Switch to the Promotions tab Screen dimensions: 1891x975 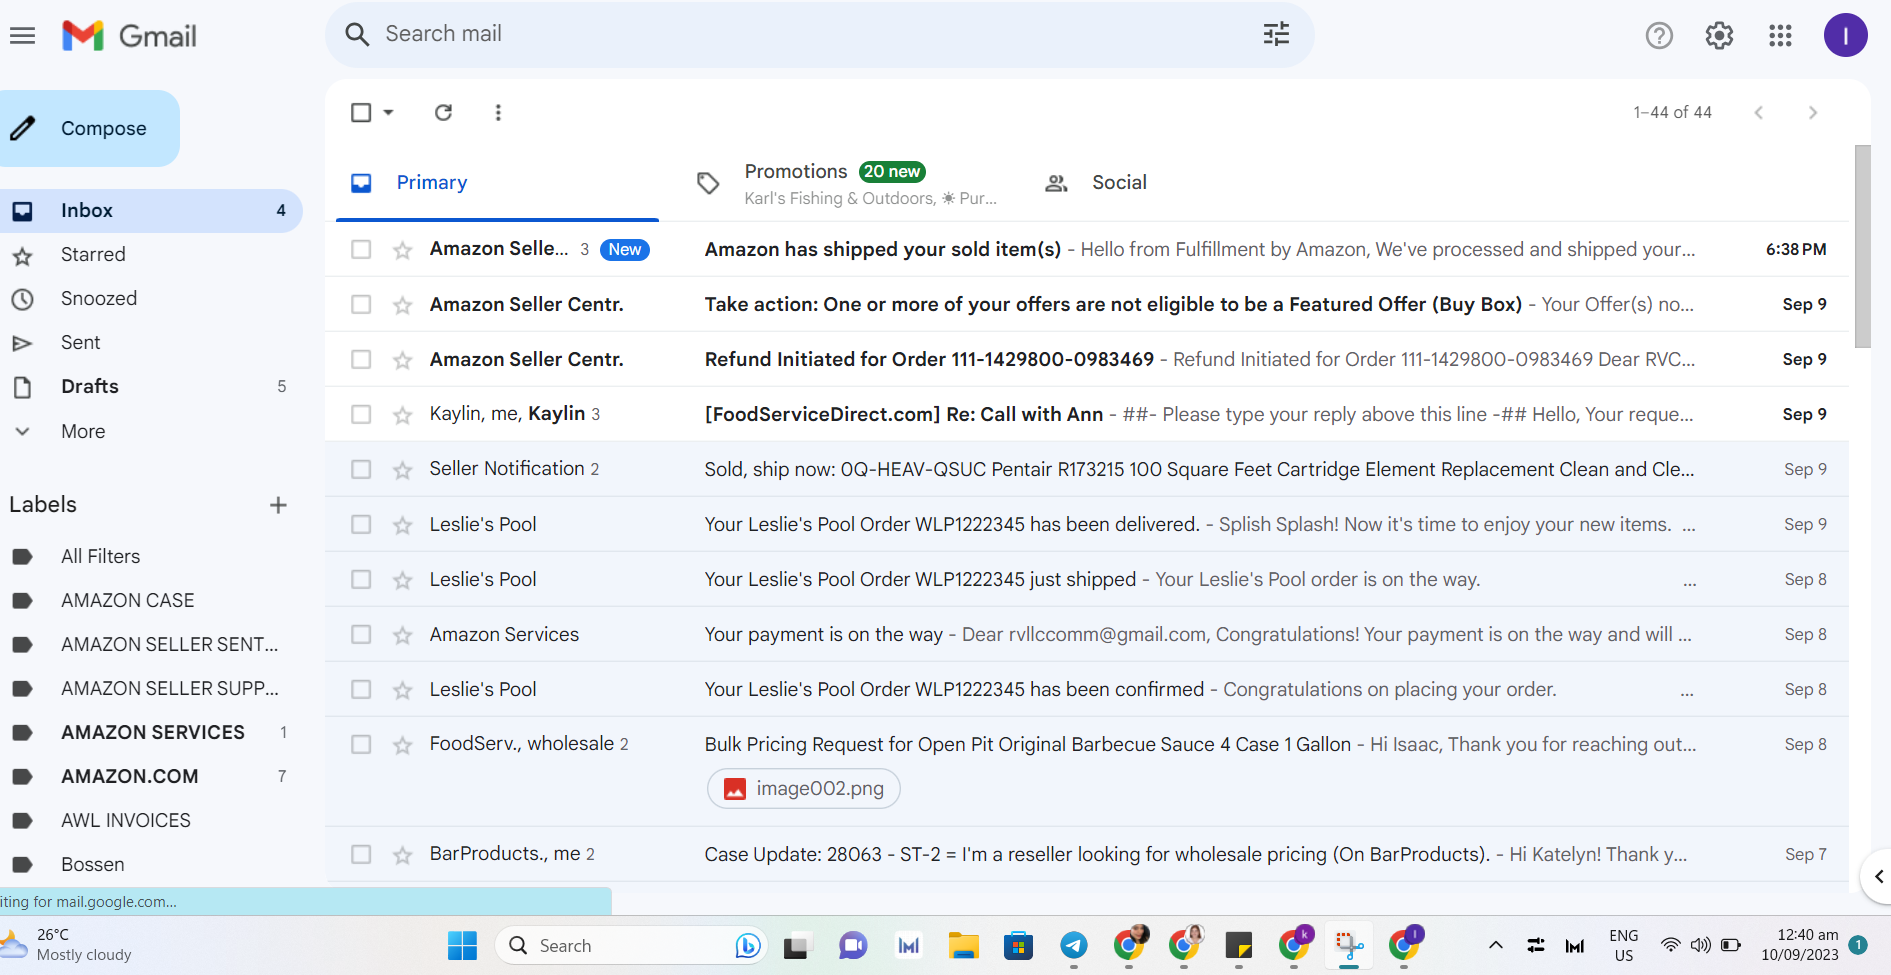pyautogui.click(x=847, y=183)
